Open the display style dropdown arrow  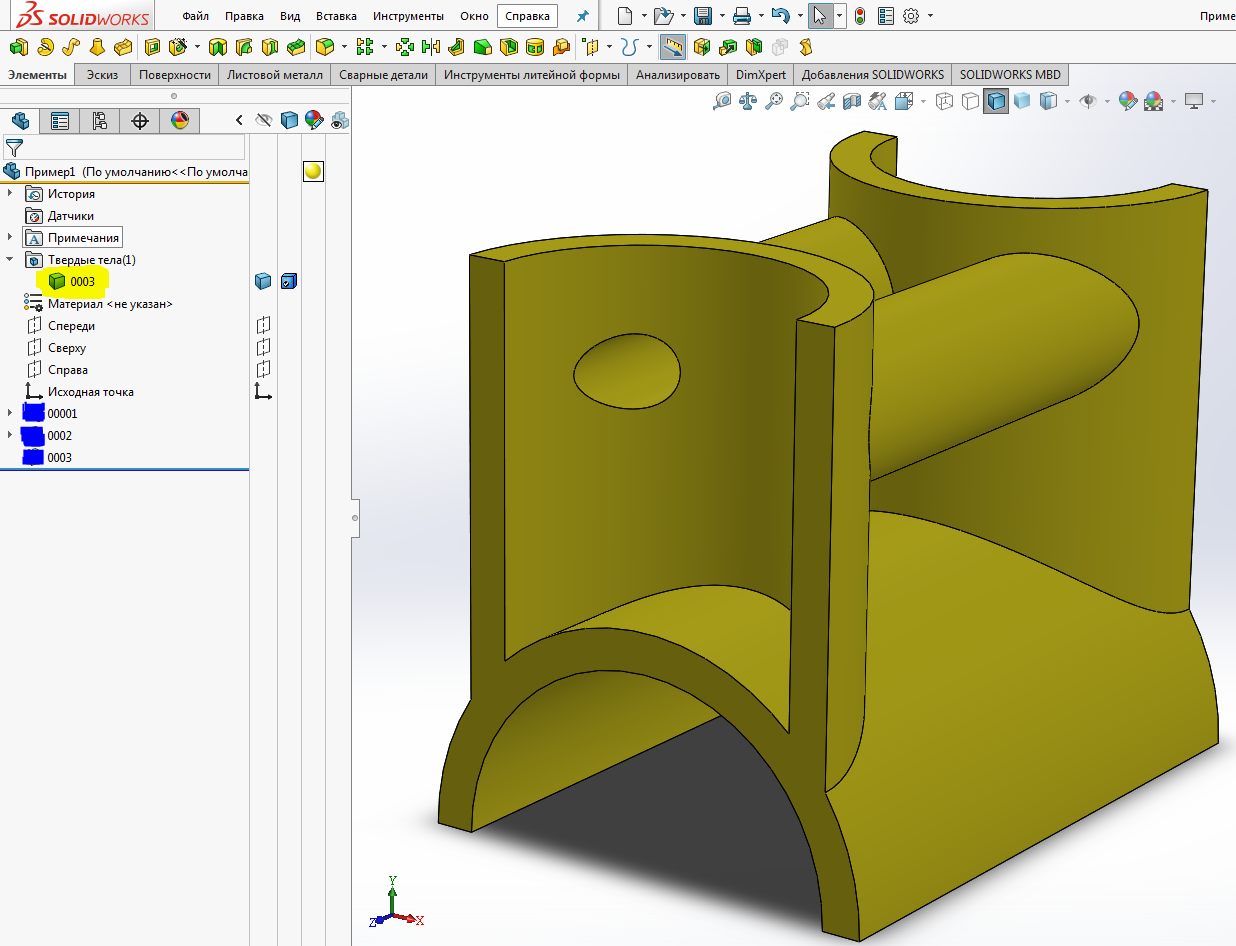[x=1067, y=101]
